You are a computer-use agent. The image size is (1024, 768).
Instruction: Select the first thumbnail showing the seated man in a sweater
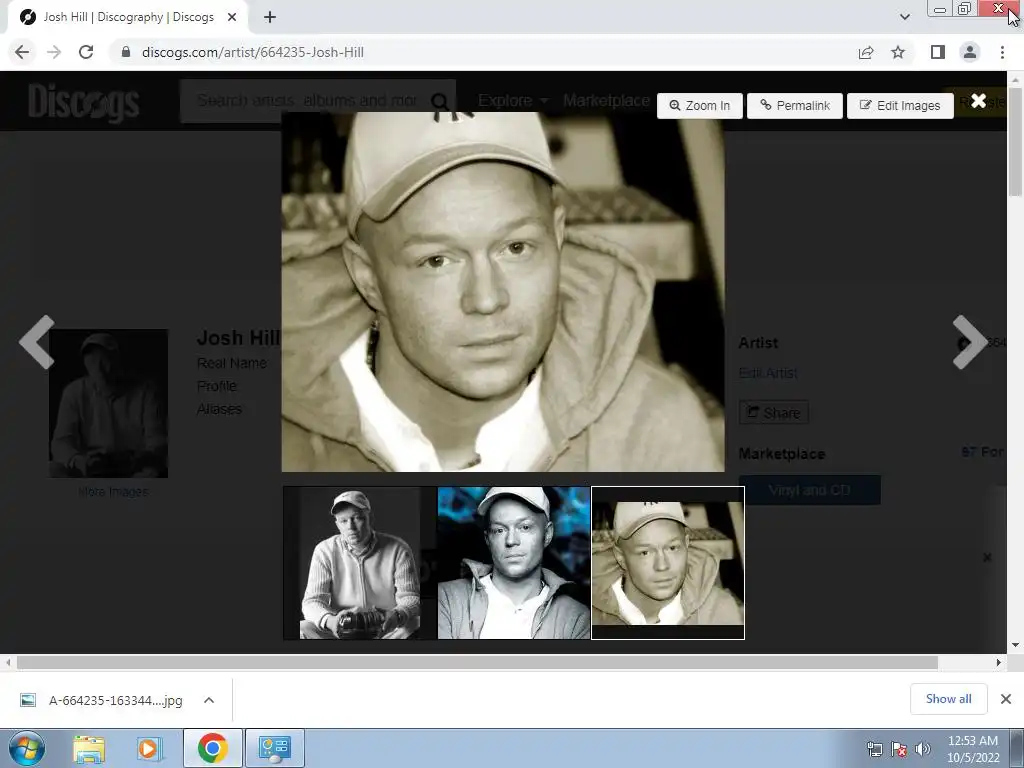(x=360, y=563)
